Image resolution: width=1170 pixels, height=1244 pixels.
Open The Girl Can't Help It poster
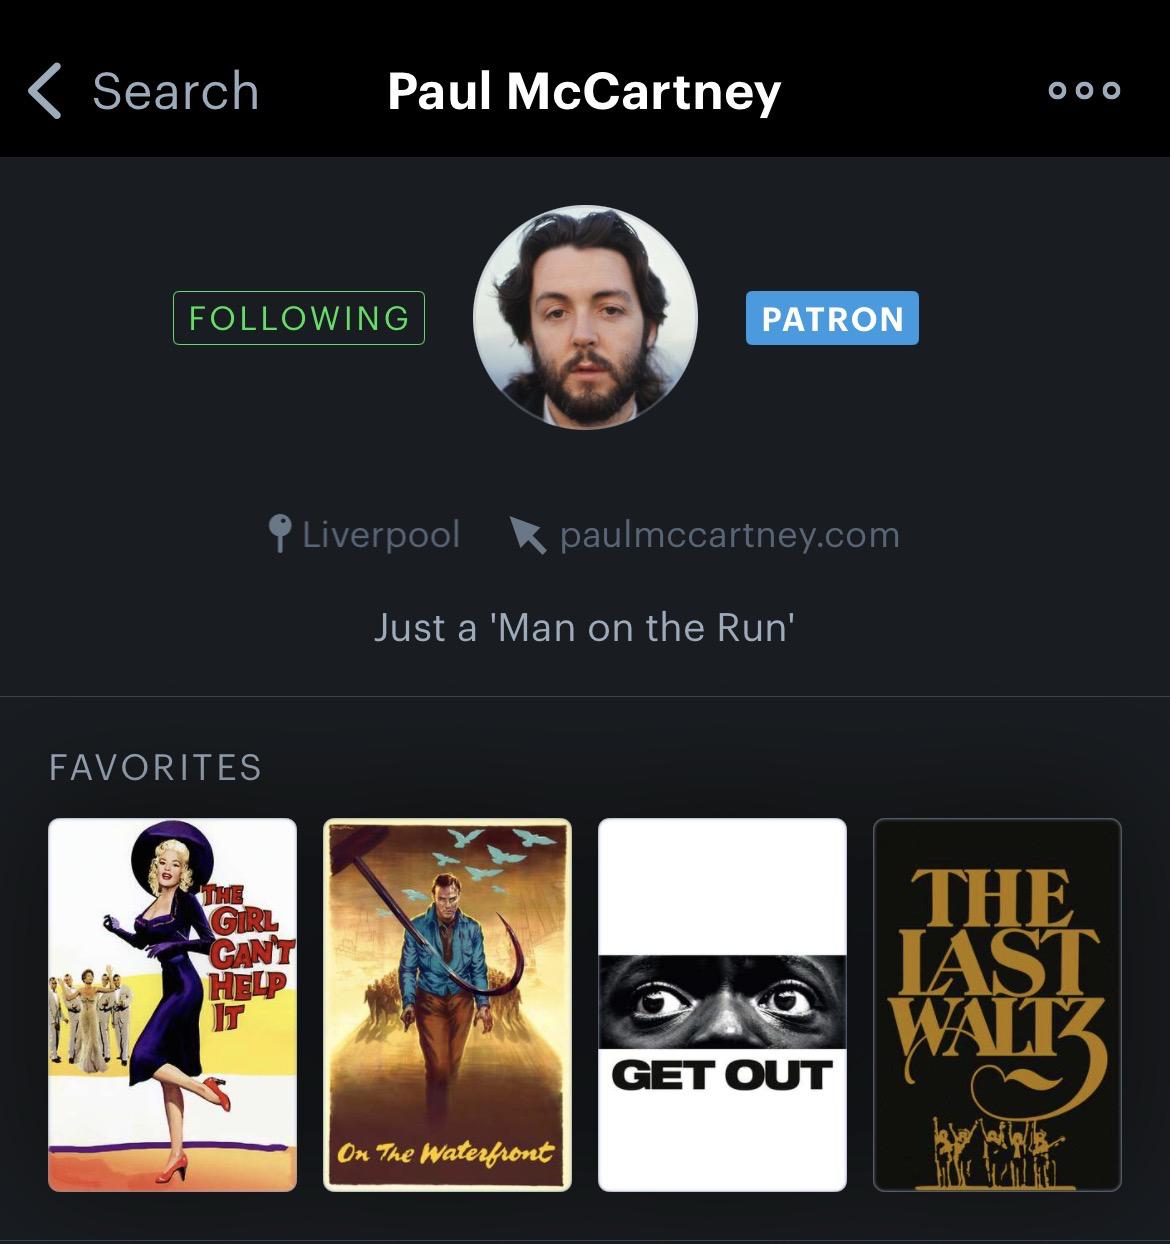pos(173,1005)
